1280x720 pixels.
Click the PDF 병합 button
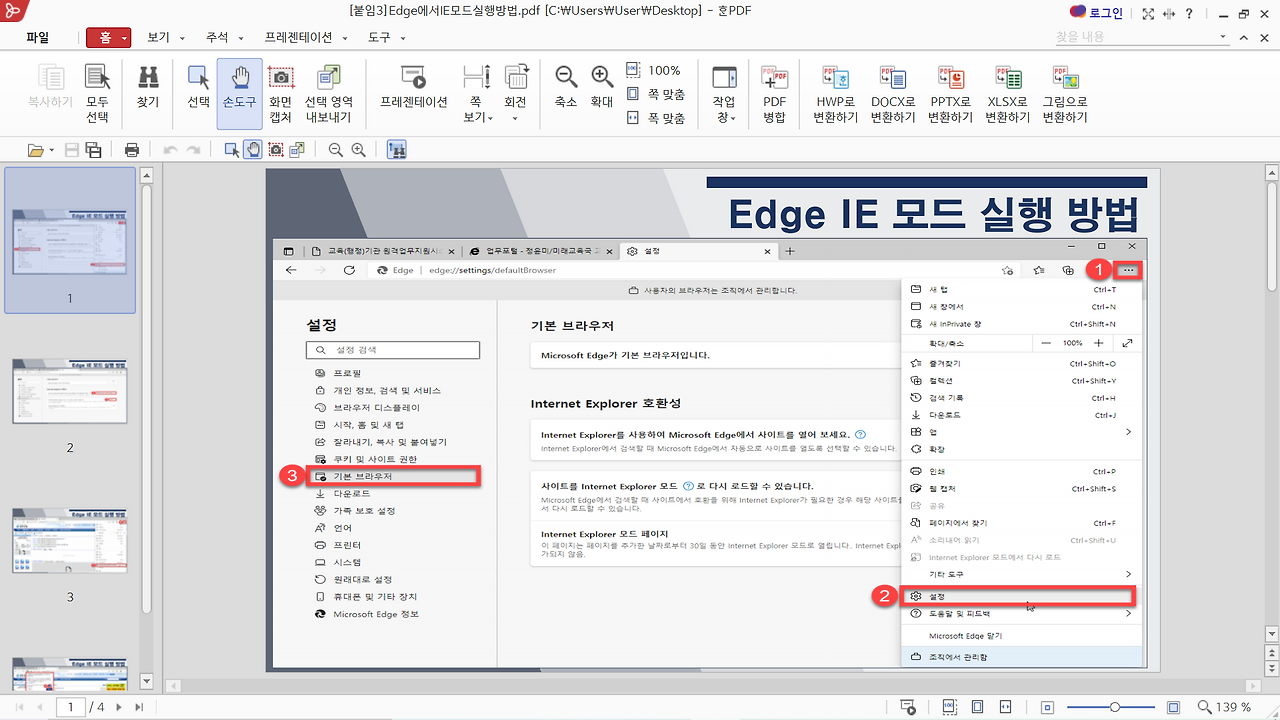775,94
